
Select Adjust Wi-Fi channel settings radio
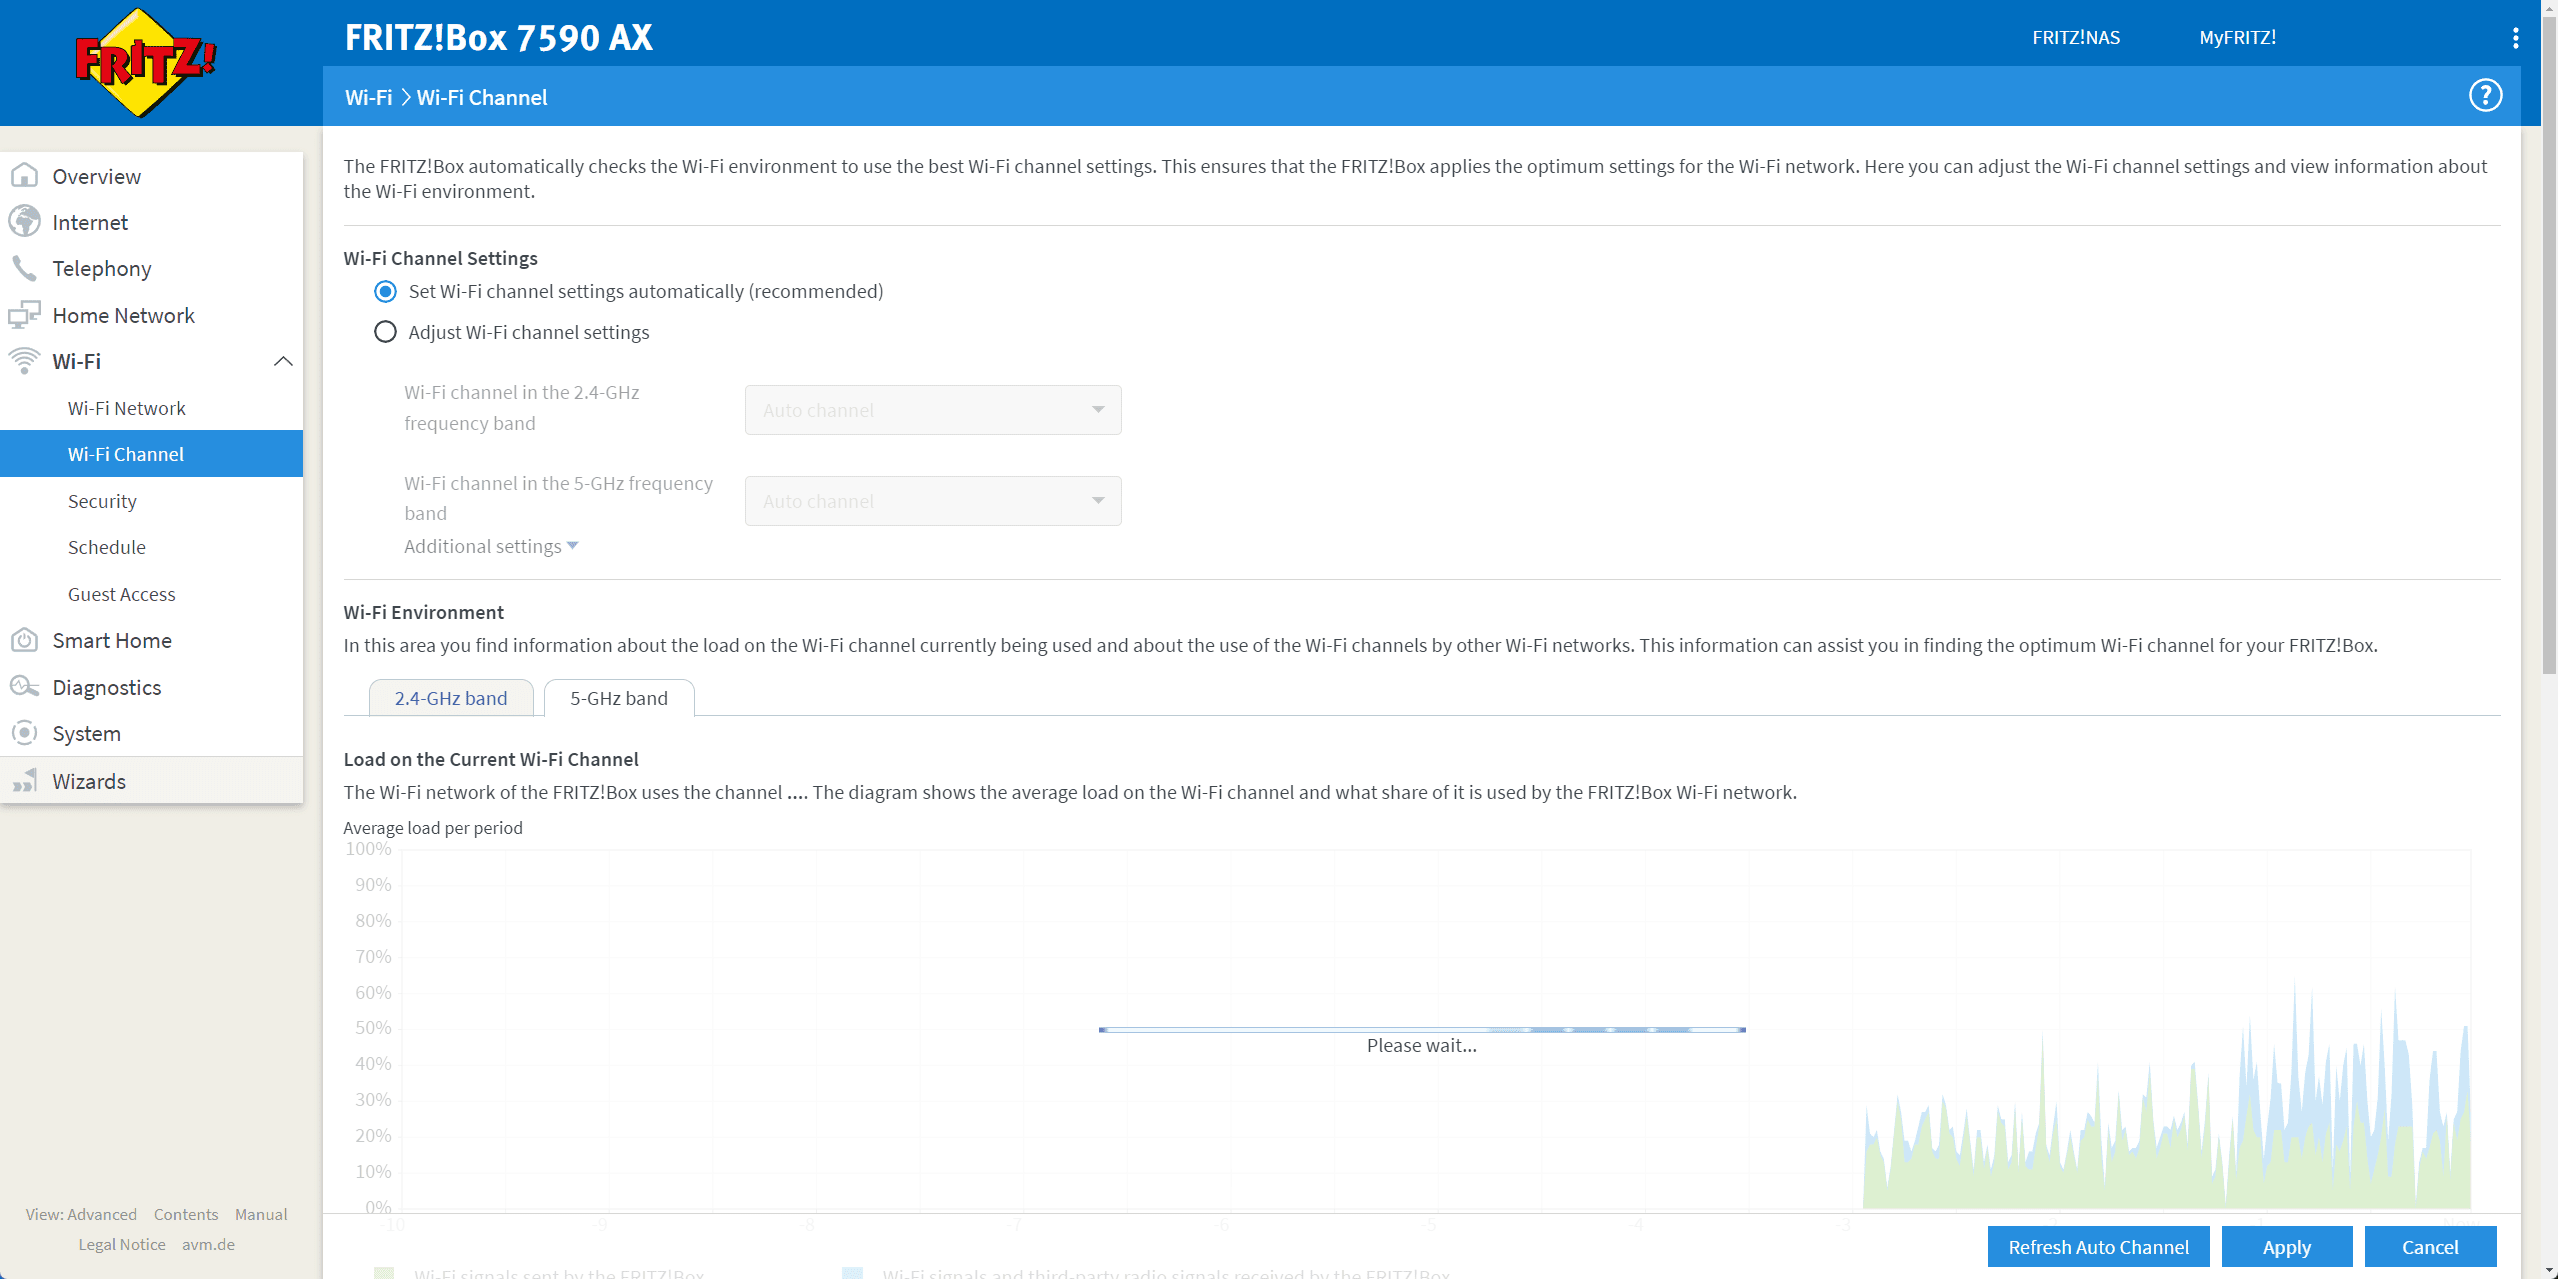click(385, 332)
